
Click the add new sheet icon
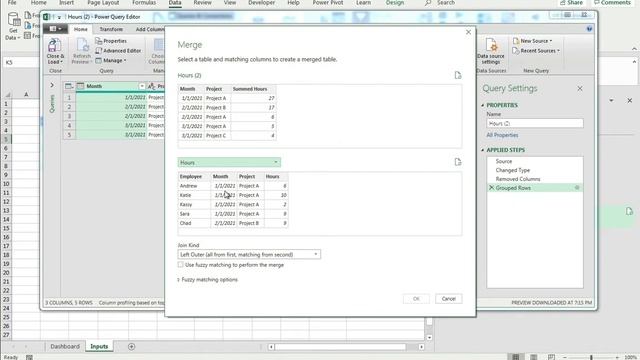pos(131,347)
